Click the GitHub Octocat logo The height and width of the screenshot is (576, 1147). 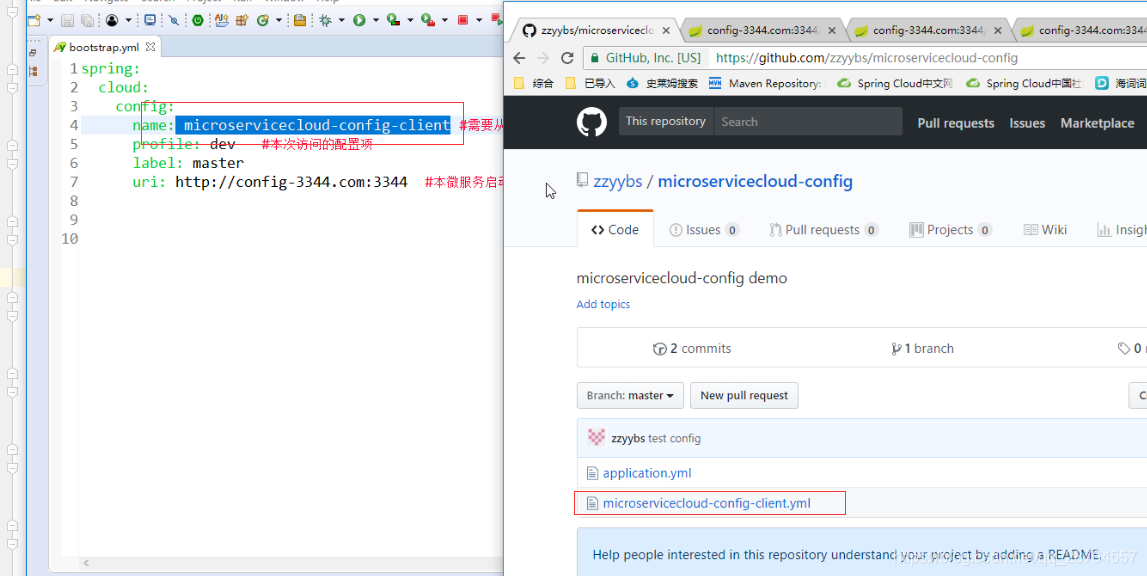tap(592, 122)
